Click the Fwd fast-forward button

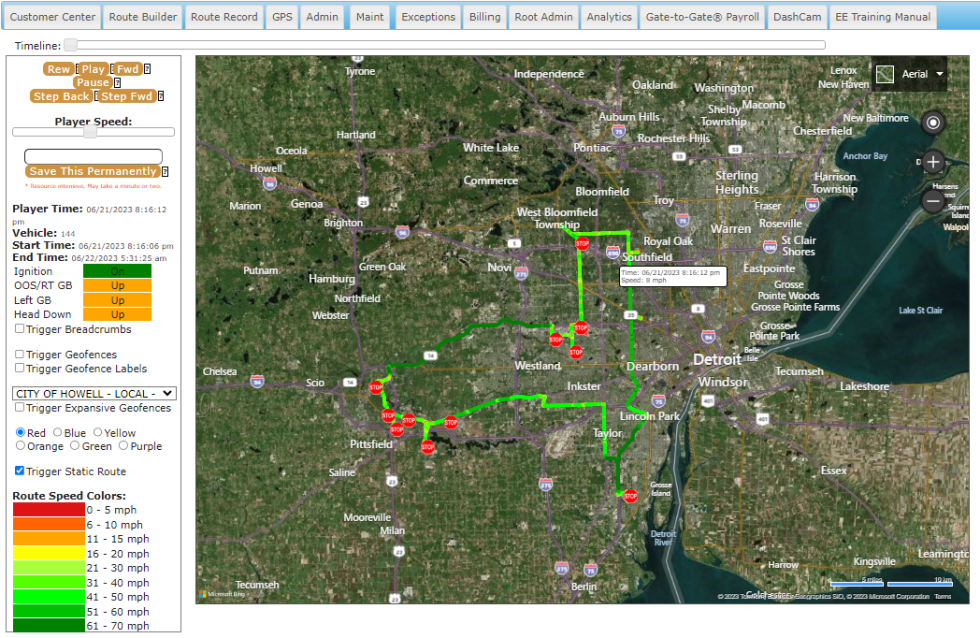point(127,69)
